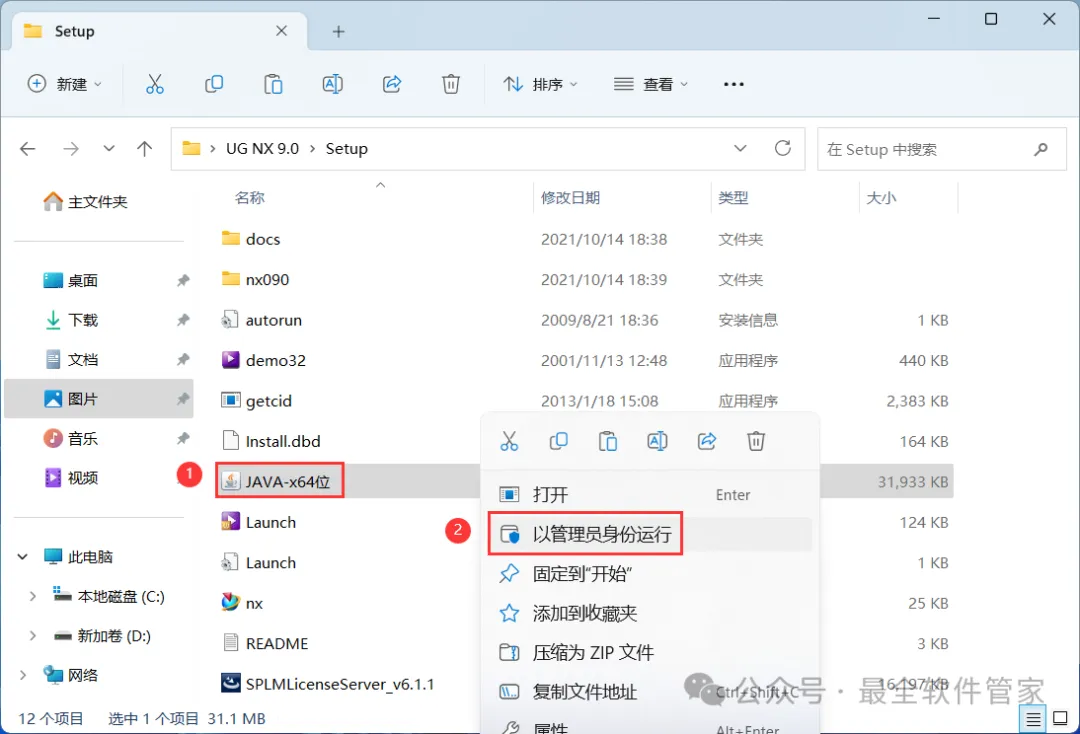The width and height of the screenshot is (1080, 734).
Task: Open recent locations chevron dropdown
Action: point(109,149)
